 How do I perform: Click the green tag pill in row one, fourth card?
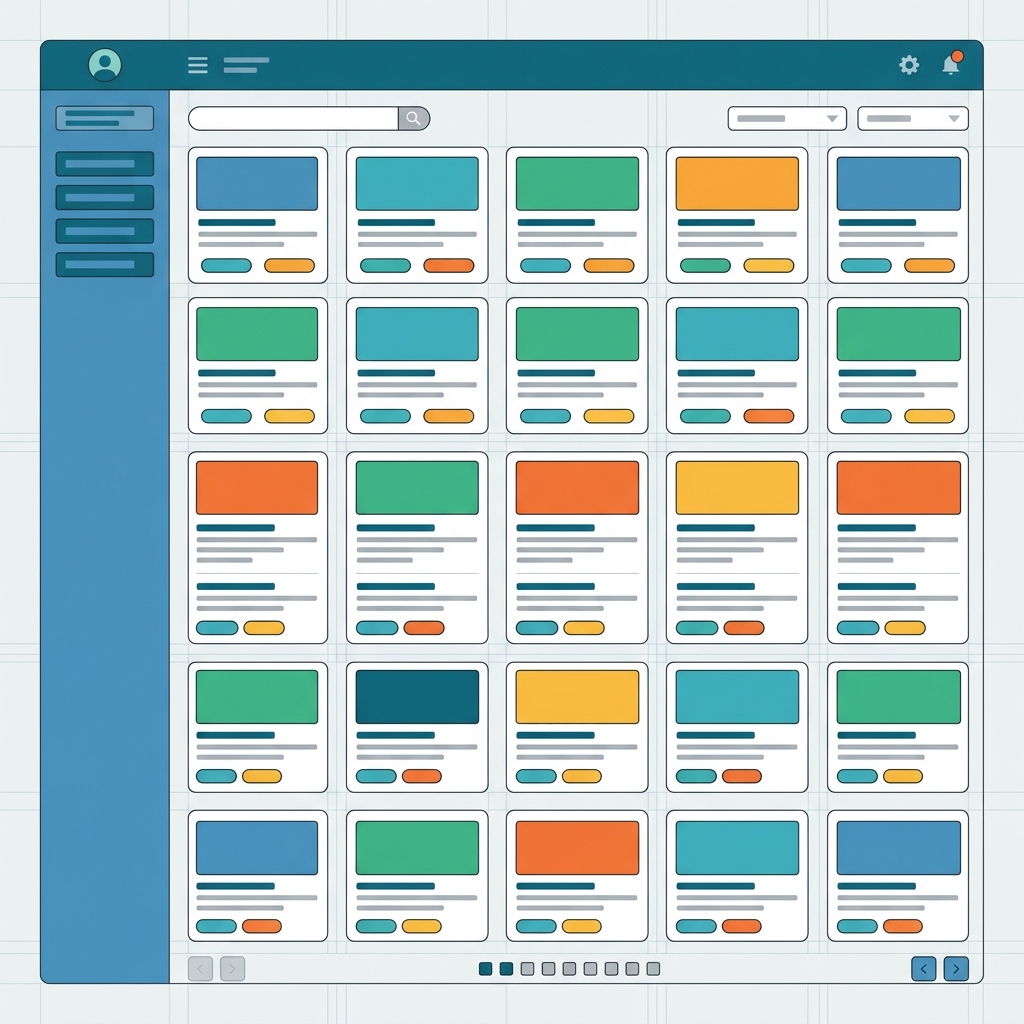click(x=705, y=265)
